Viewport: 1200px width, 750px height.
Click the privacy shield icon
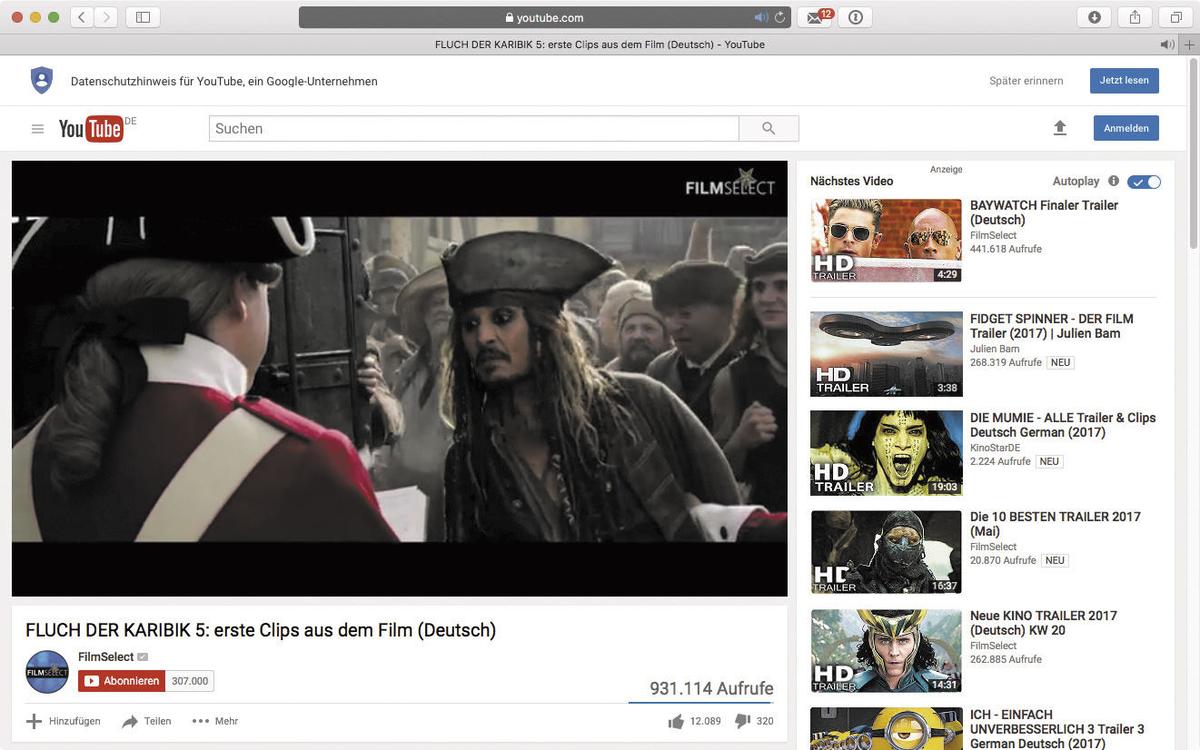point(41,81)
